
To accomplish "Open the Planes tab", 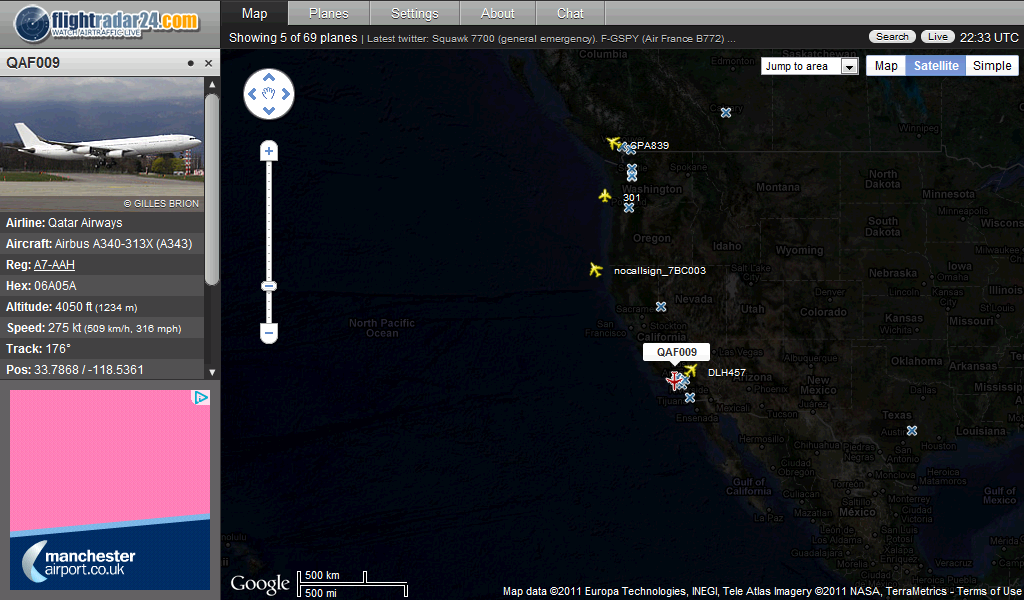I will (x=328, y=13).
